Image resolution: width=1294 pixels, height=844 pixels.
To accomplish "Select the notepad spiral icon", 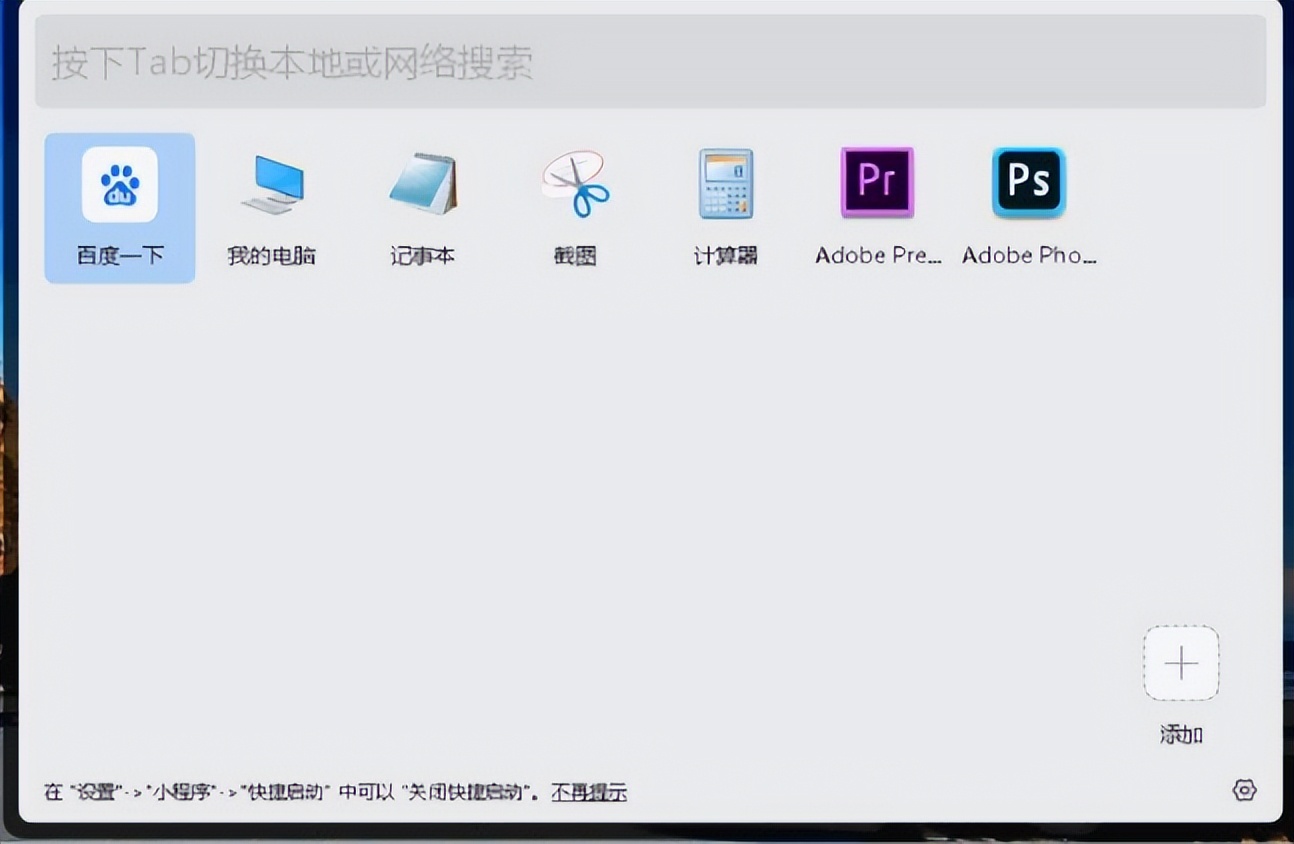I will tap(422, 185).
